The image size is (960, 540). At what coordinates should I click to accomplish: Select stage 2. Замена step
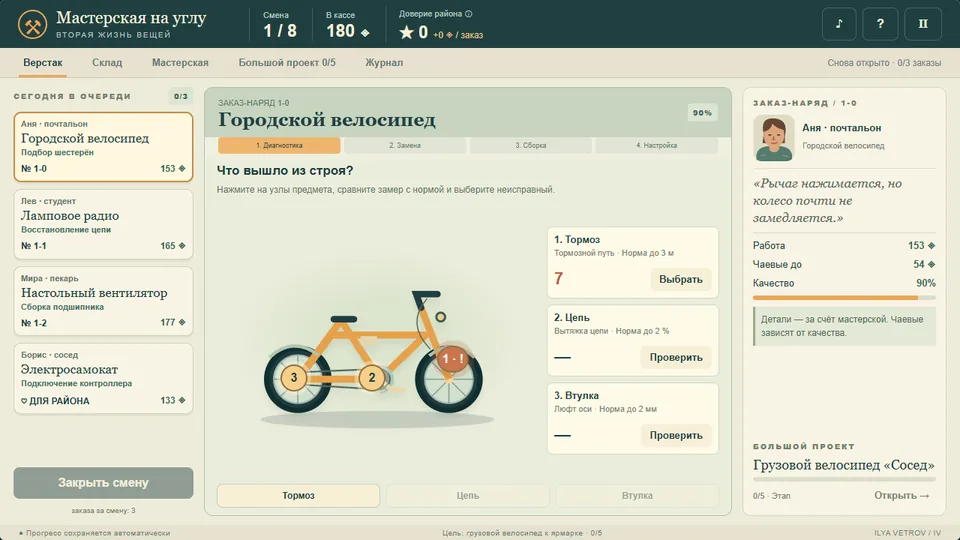[x=405, y=145]
